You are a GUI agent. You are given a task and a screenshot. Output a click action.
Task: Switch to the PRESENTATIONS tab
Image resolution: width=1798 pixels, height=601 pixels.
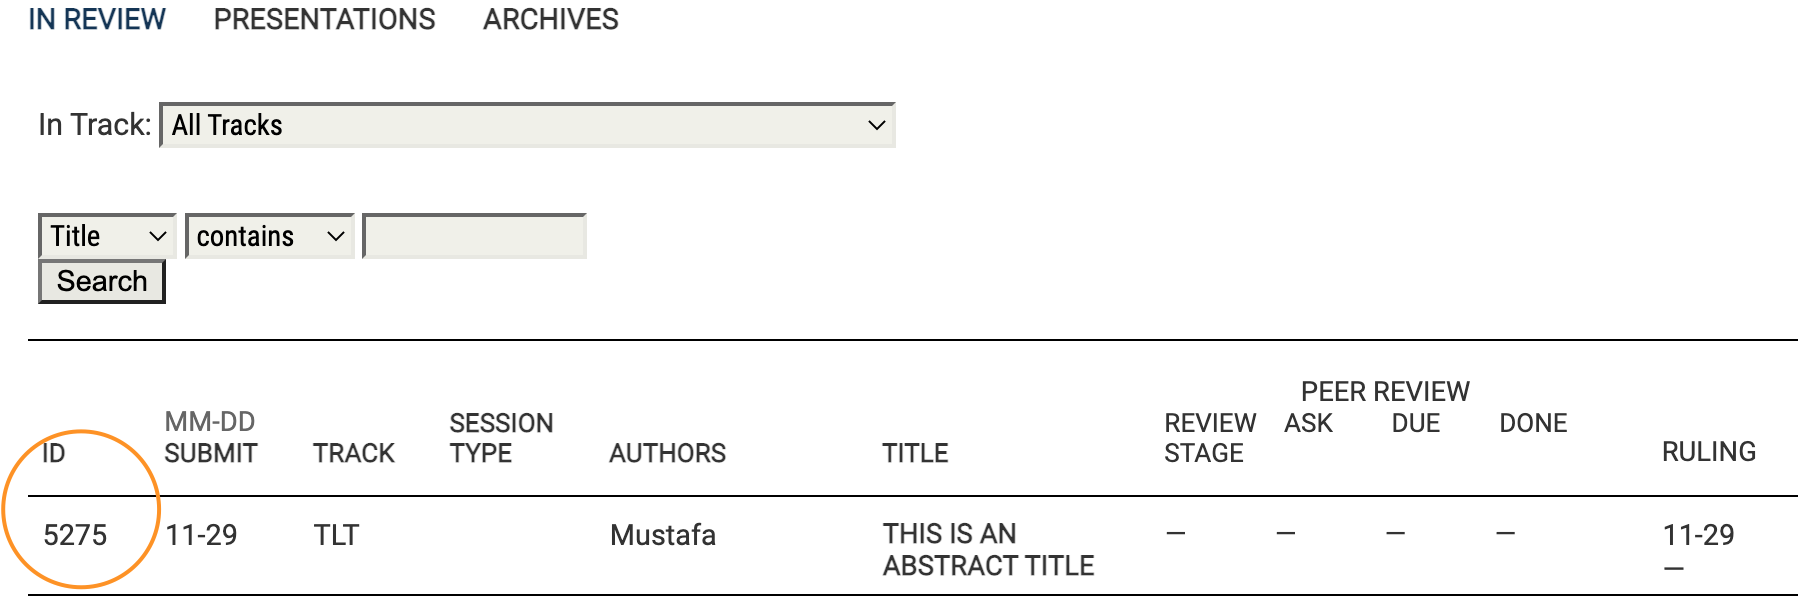324,19
